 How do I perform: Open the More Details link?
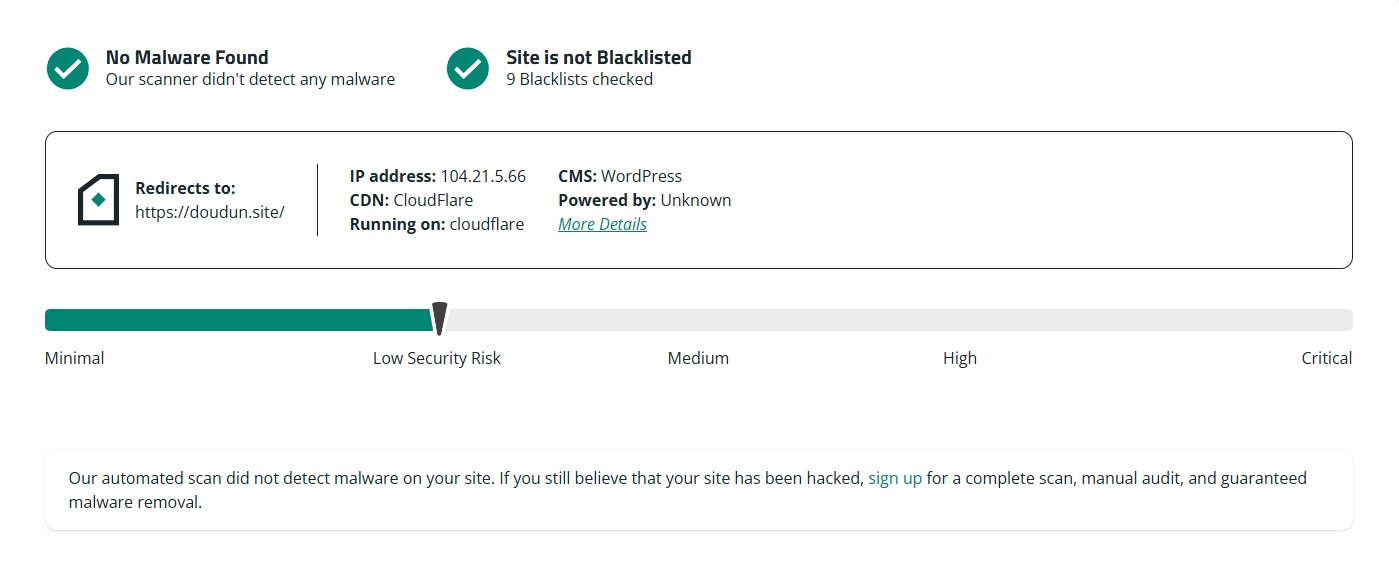[x=602, y=224]
